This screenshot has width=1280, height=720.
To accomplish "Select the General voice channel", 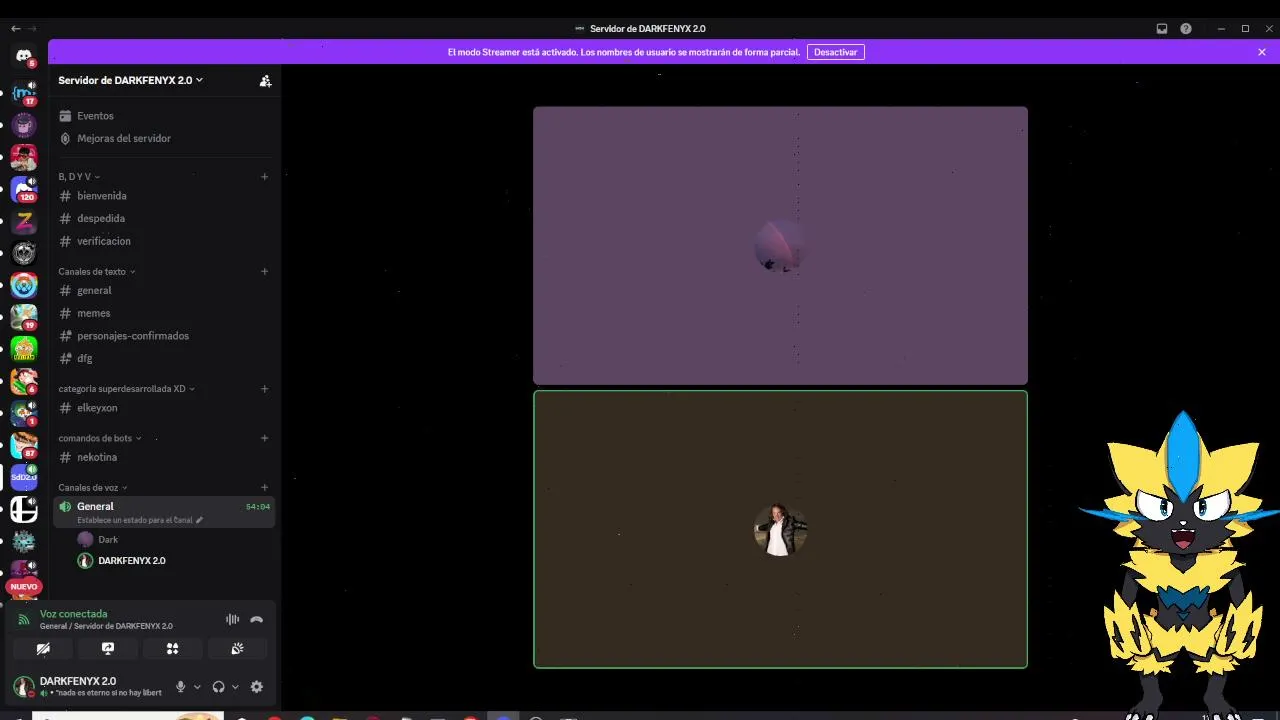I will click(x=165, y=512).
